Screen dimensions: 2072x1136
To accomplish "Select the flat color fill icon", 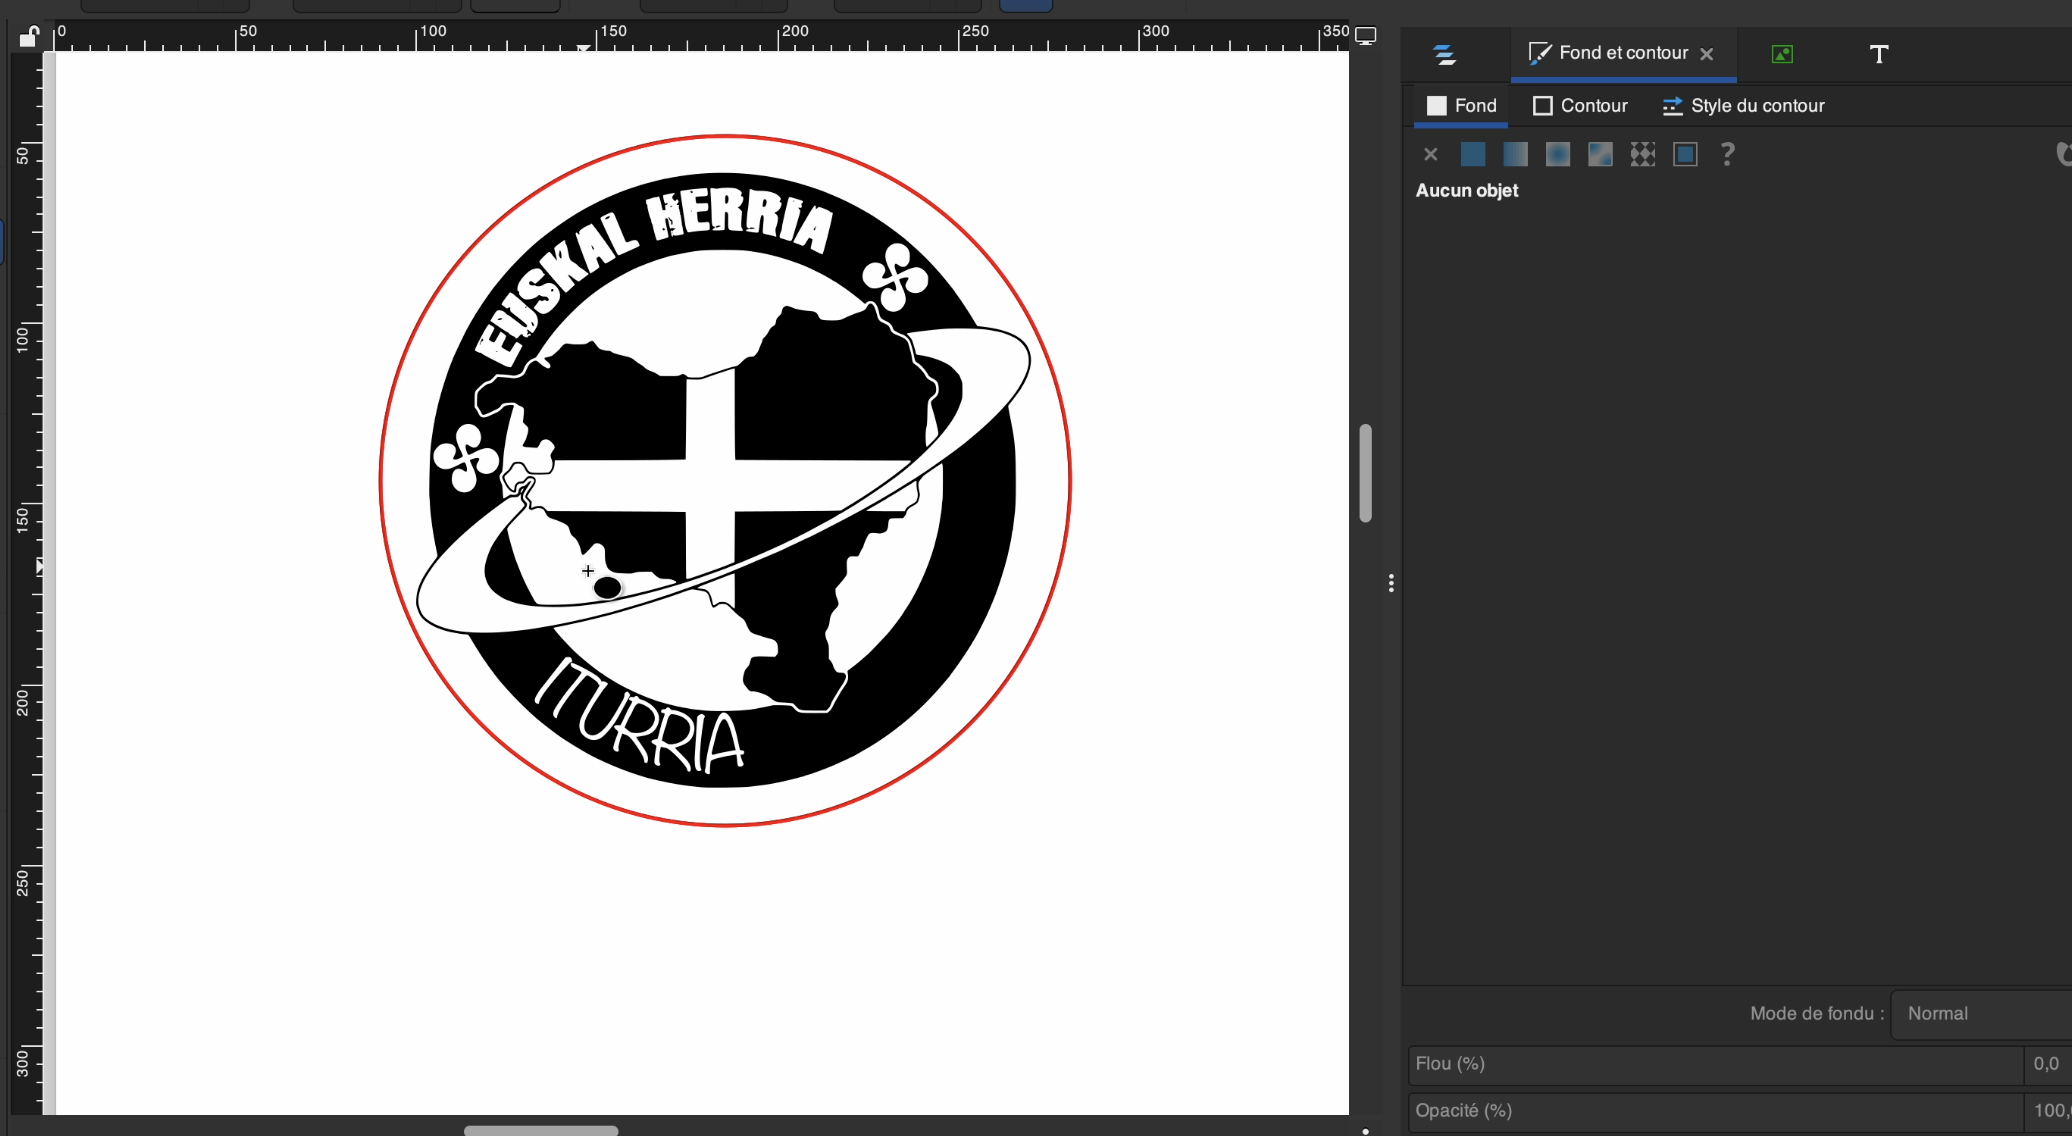I will click(x=1473, y=154).
